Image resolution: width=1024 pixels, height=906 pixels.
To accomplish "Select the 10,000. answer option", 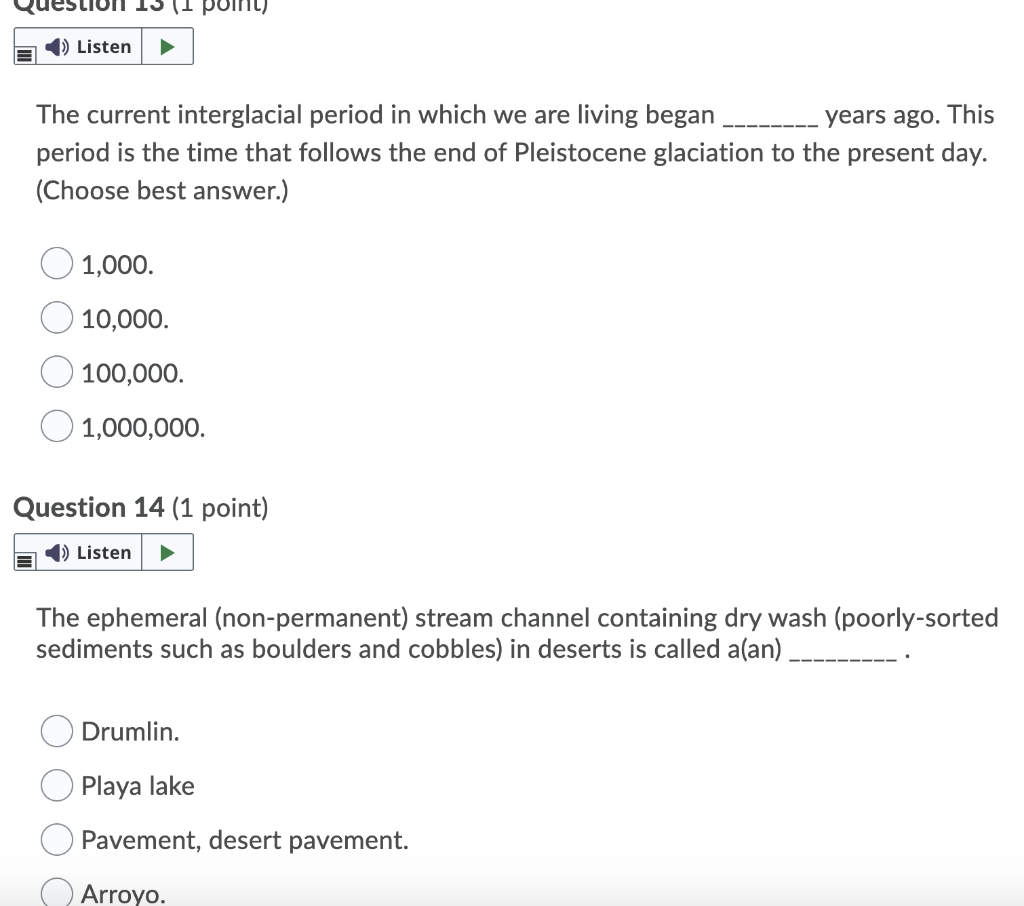I will (x=56, y=317).
